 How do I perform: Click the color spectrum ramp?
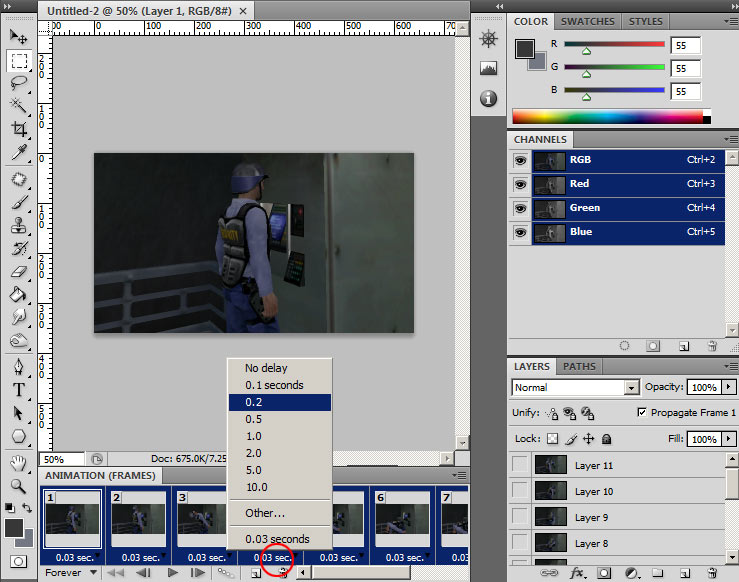[611, 116]
